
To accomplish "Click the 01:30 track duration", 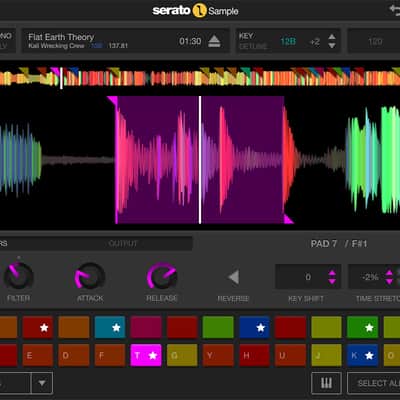I will tap(190, 41).
